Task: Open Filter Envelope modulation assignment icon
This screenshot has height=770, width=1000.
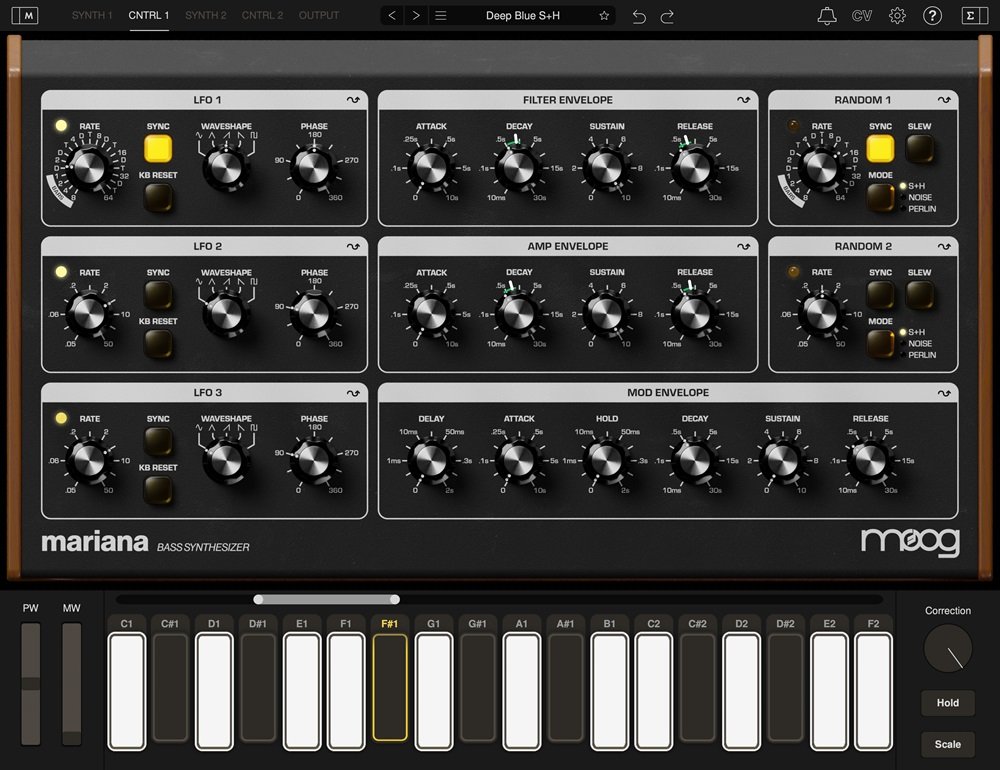Action: pos(743,100)
